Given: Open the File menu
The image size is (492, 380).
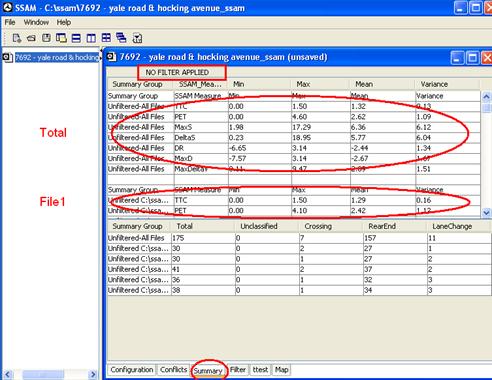Looking at the screenshot, I should [x=10, y=22].
